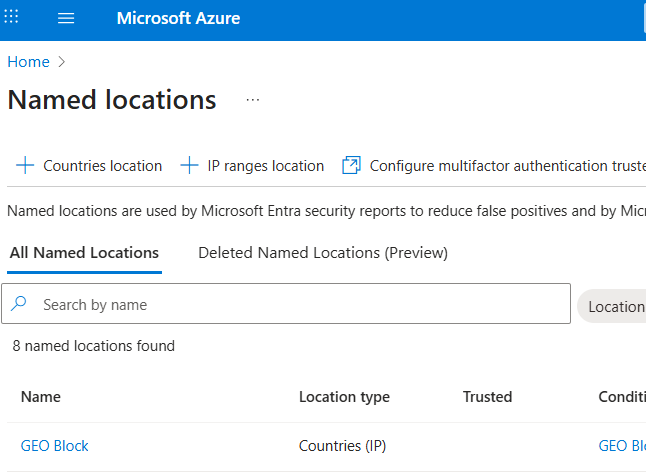Select the '8 named locations found' text
This screenshot has height=472, width=646.
[94, 346]
